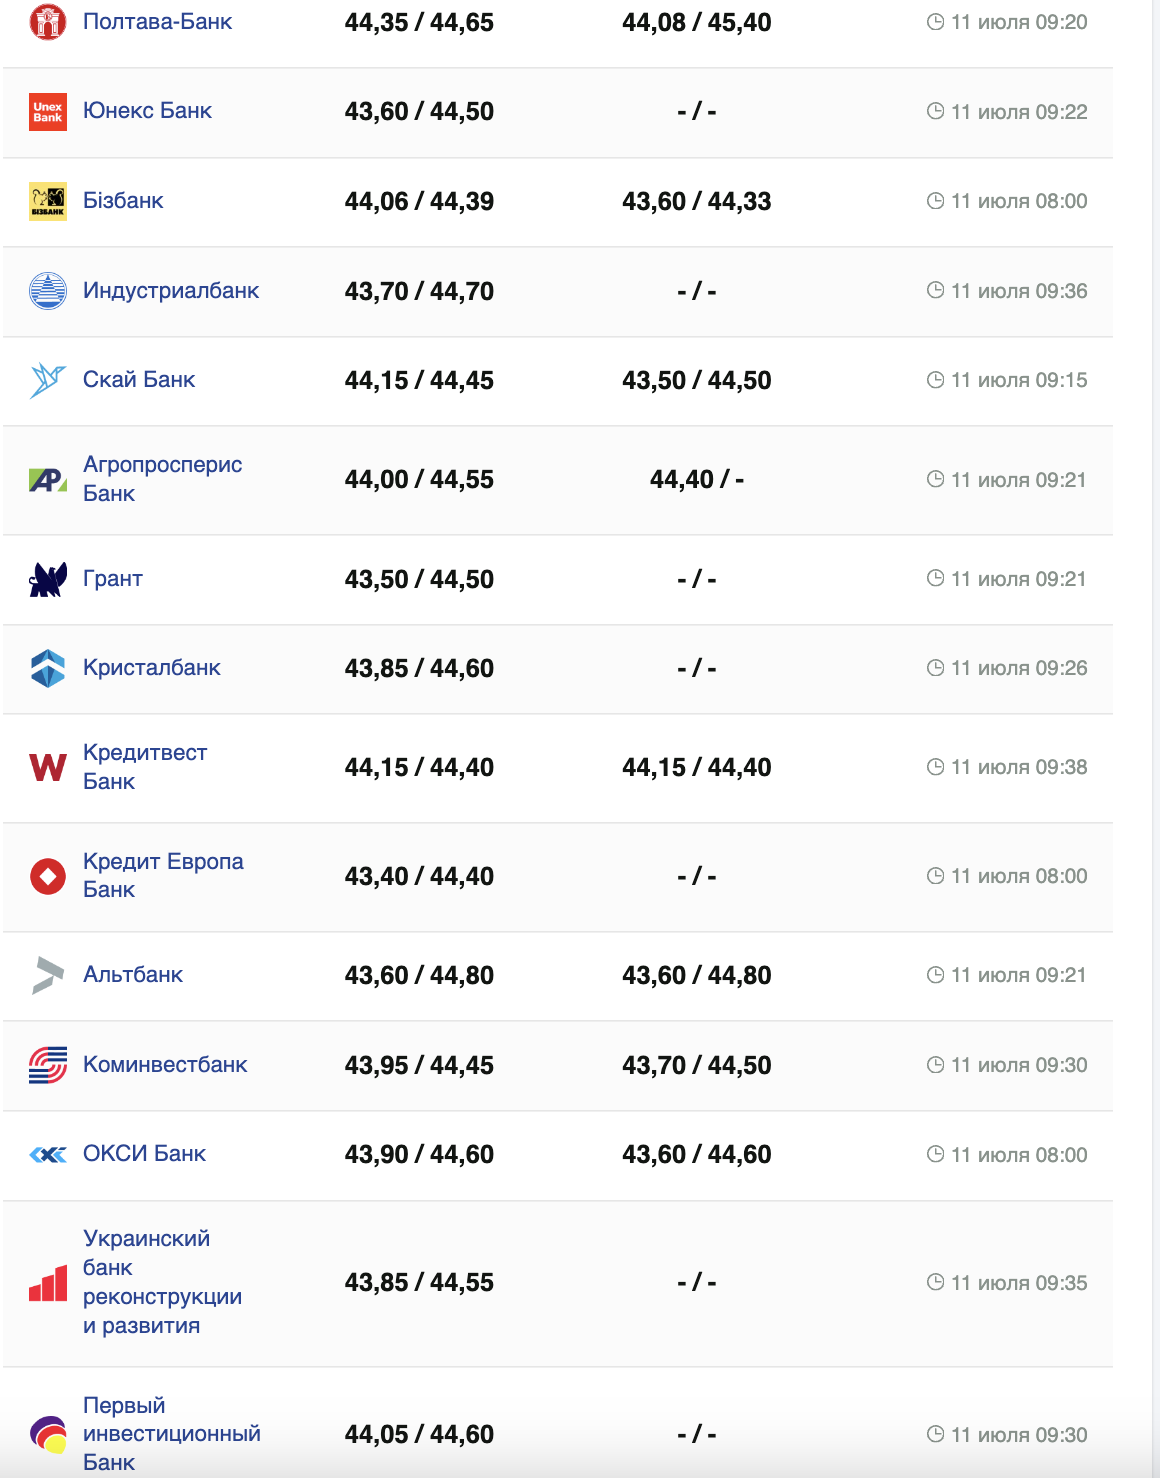Click the Кредит Европа red circle logo
The height and width of the screenshot is (1478, 1160).
(48, 876)
